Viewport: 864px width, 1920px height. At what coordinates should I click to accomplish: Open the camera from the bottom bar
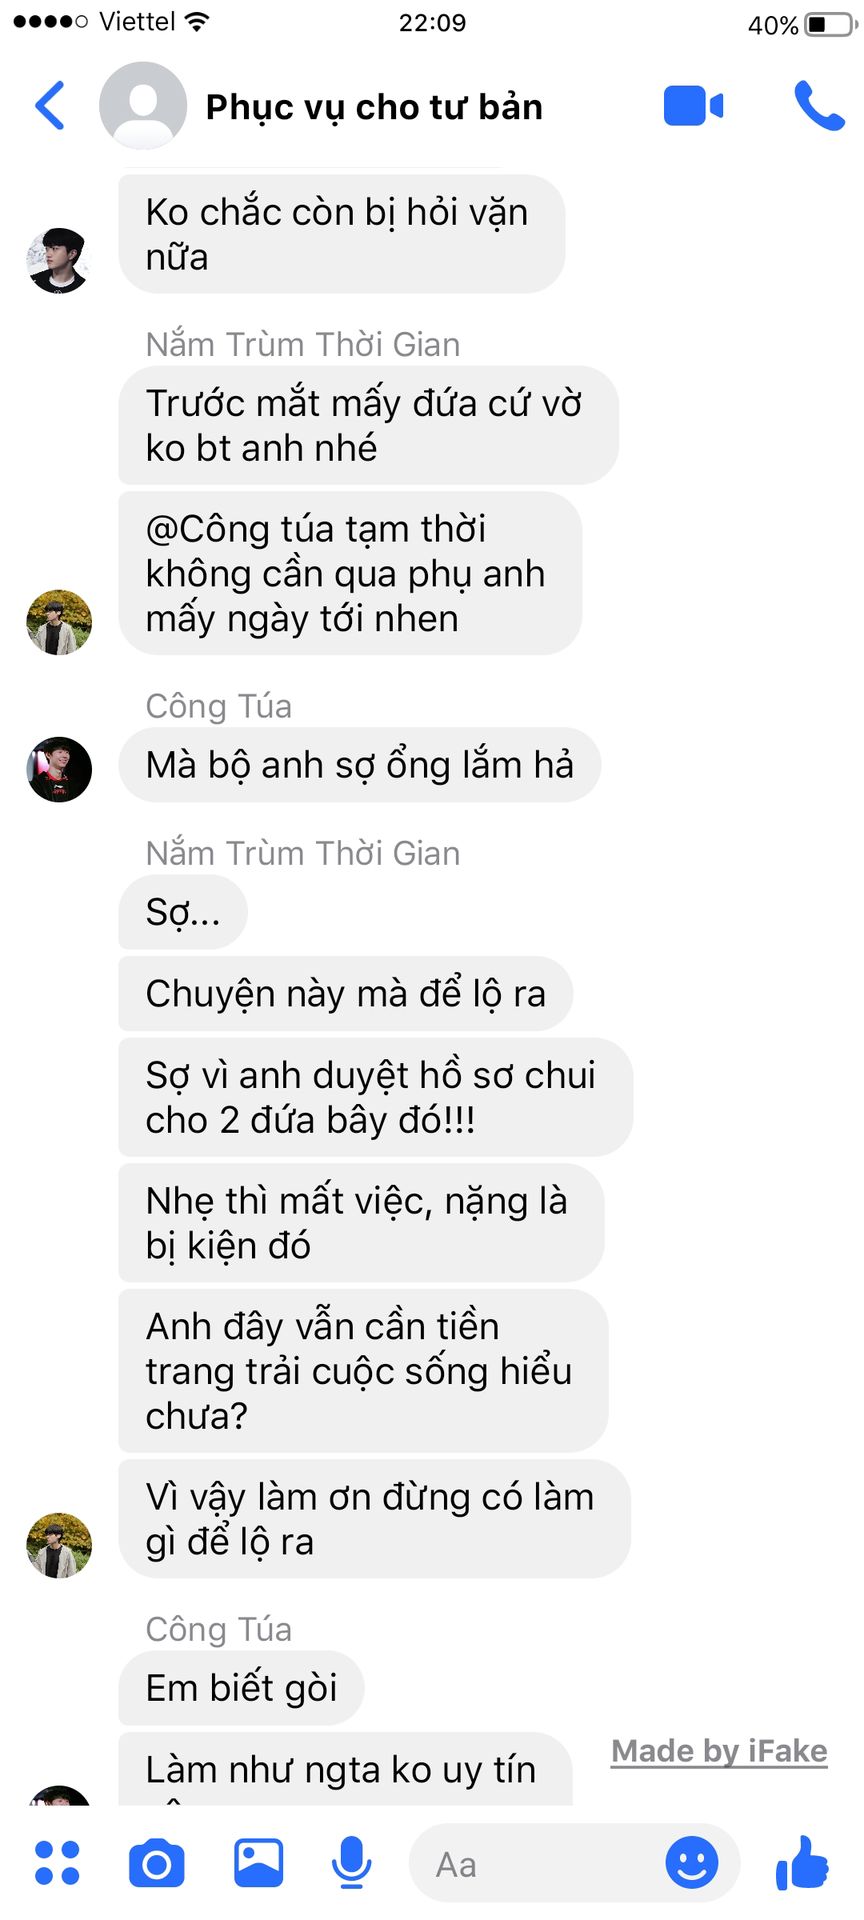click(x=157, y=1863)
